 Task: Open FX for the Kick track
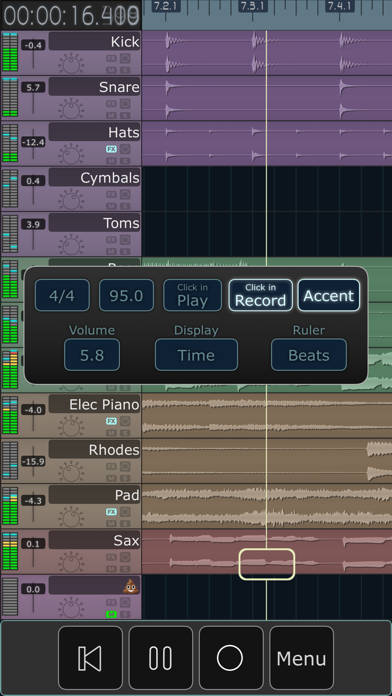[x=111, y=58]
